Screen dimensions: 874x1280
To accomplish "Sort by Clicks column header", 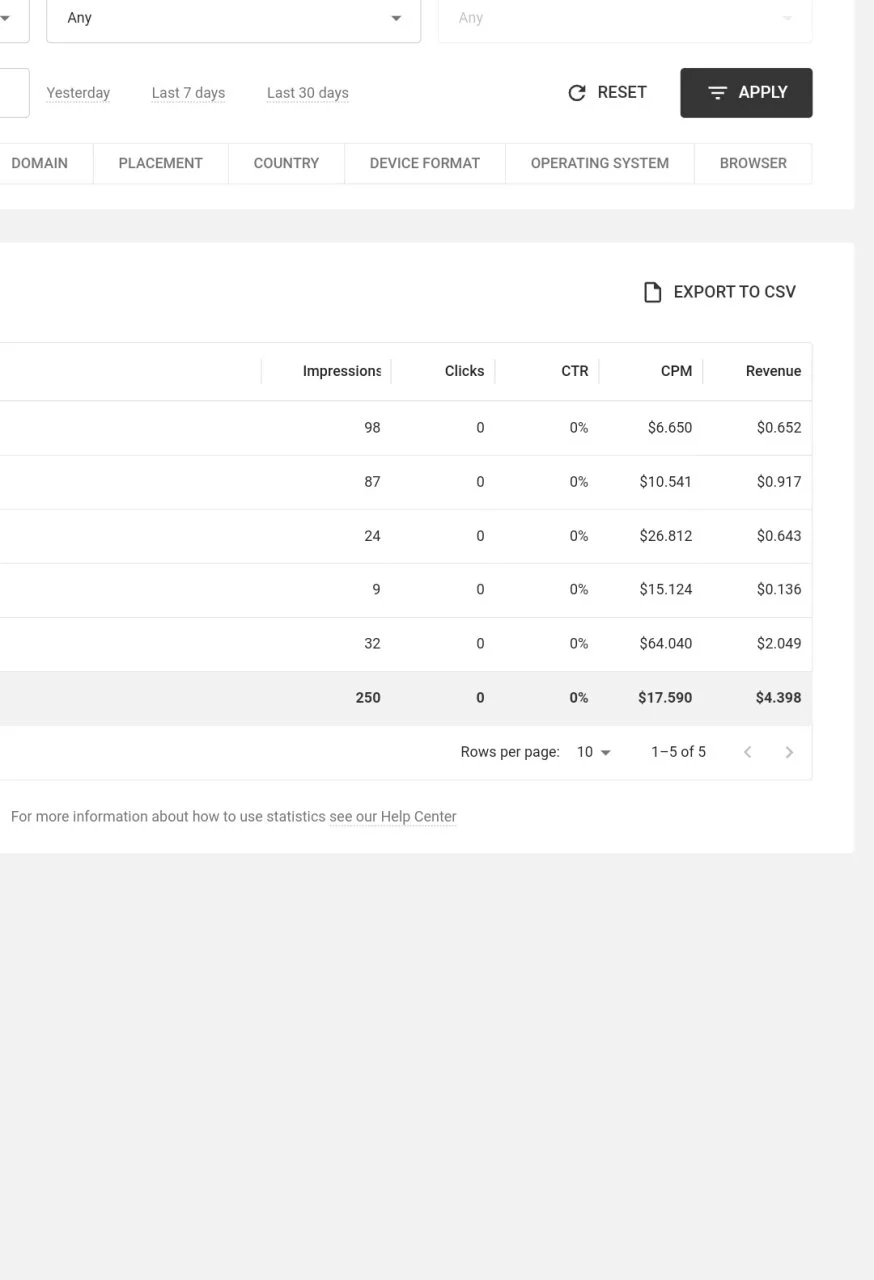I will click(x=464, y=371).
